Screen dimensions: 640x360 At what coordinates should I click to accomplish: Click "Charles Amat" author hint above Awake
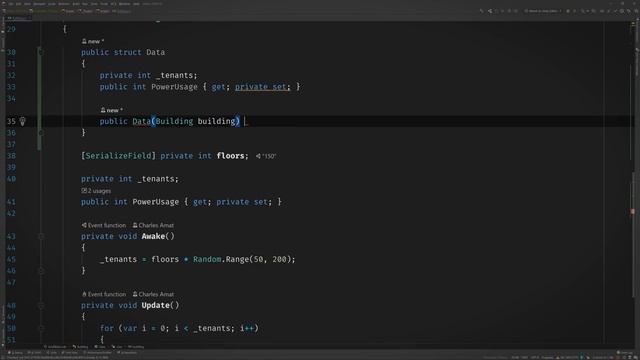click(153, 225)
